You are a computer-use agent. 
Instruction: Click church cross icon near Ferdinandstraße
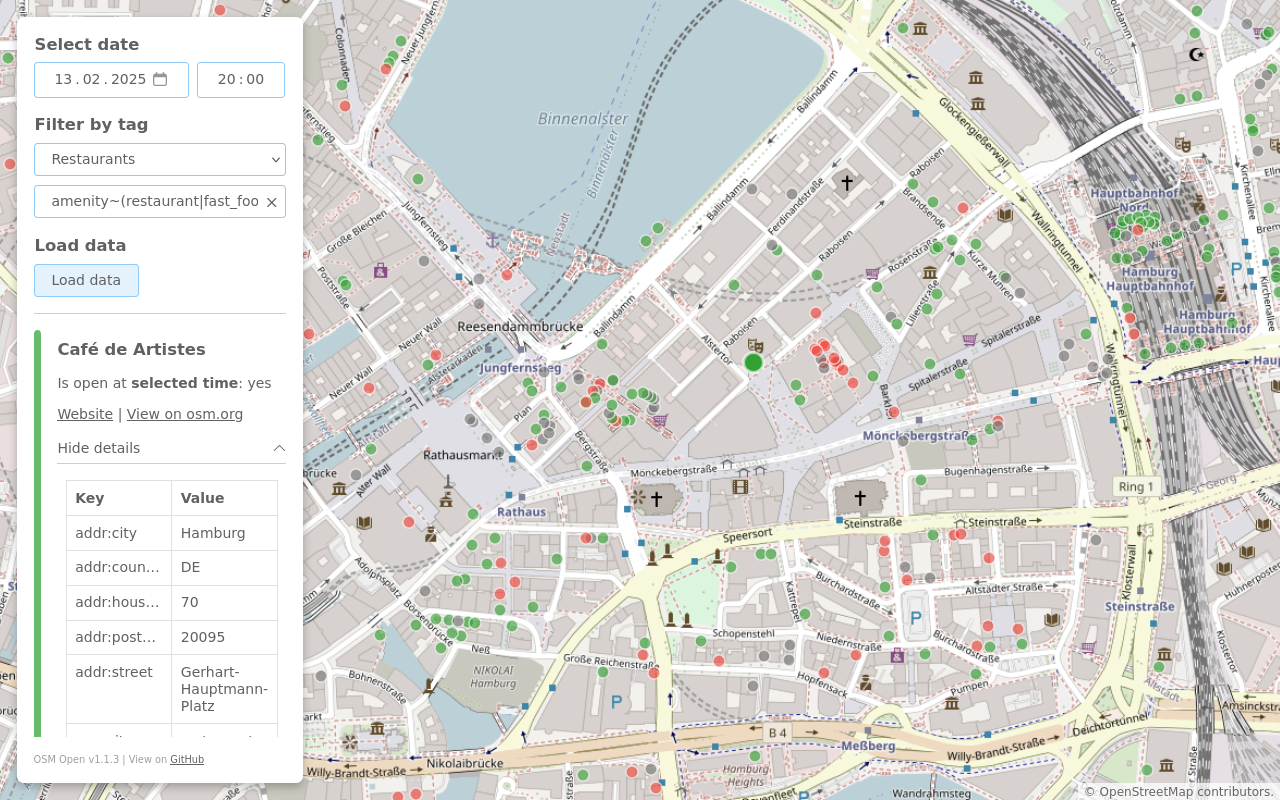tap(847, 183)
